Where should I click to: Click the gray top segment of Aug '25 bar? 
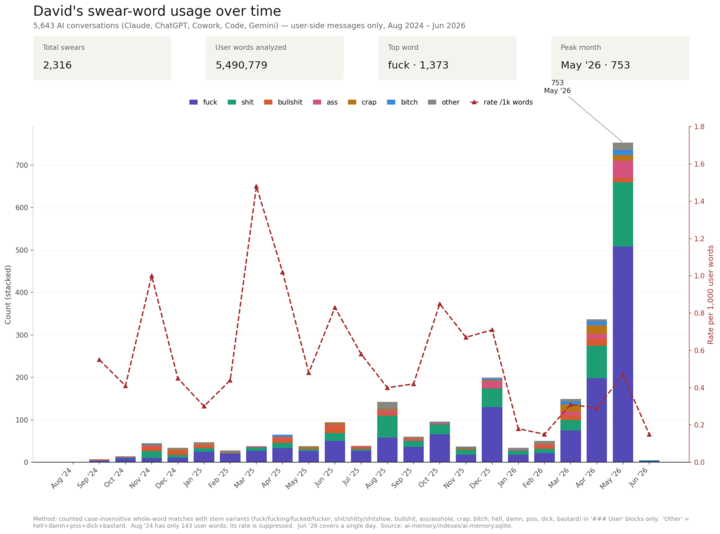point(387,406)
